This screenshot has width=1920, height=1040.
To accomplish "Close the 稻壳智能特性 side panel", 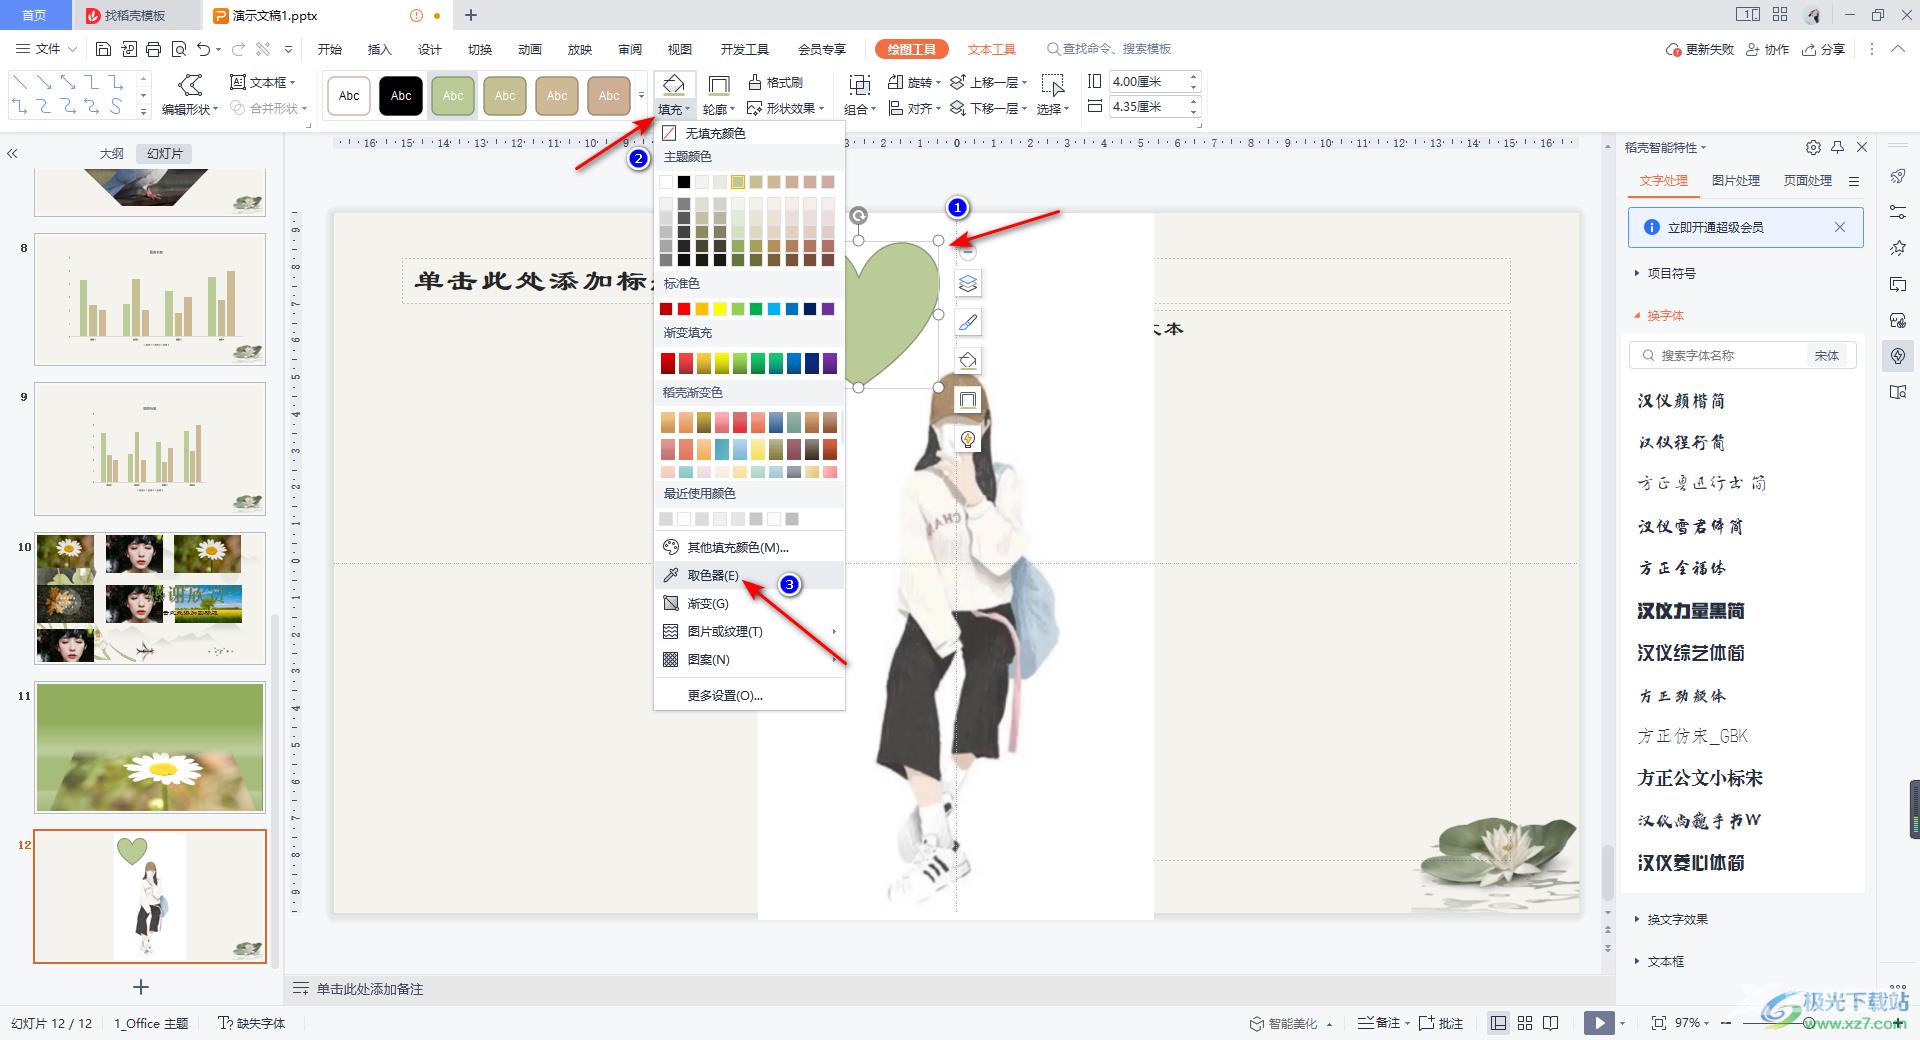I will [1862, 147].
